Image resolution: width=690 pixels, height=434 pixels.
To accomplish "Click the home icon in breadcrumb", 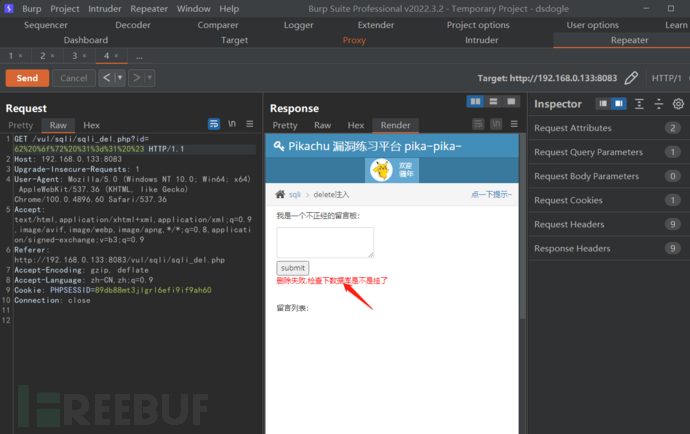I will click(x=280, y=194).
